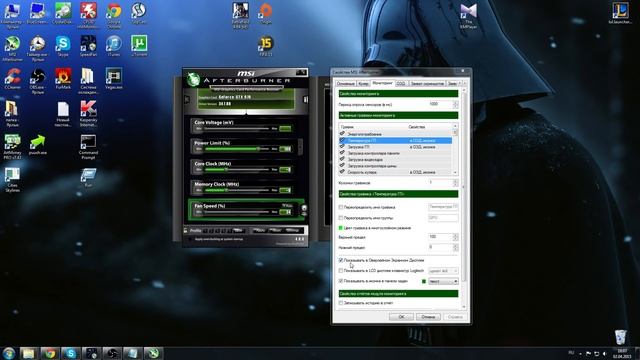Click the Afterburner profile lock icon
Screen dimensions: 640x360
186,231
